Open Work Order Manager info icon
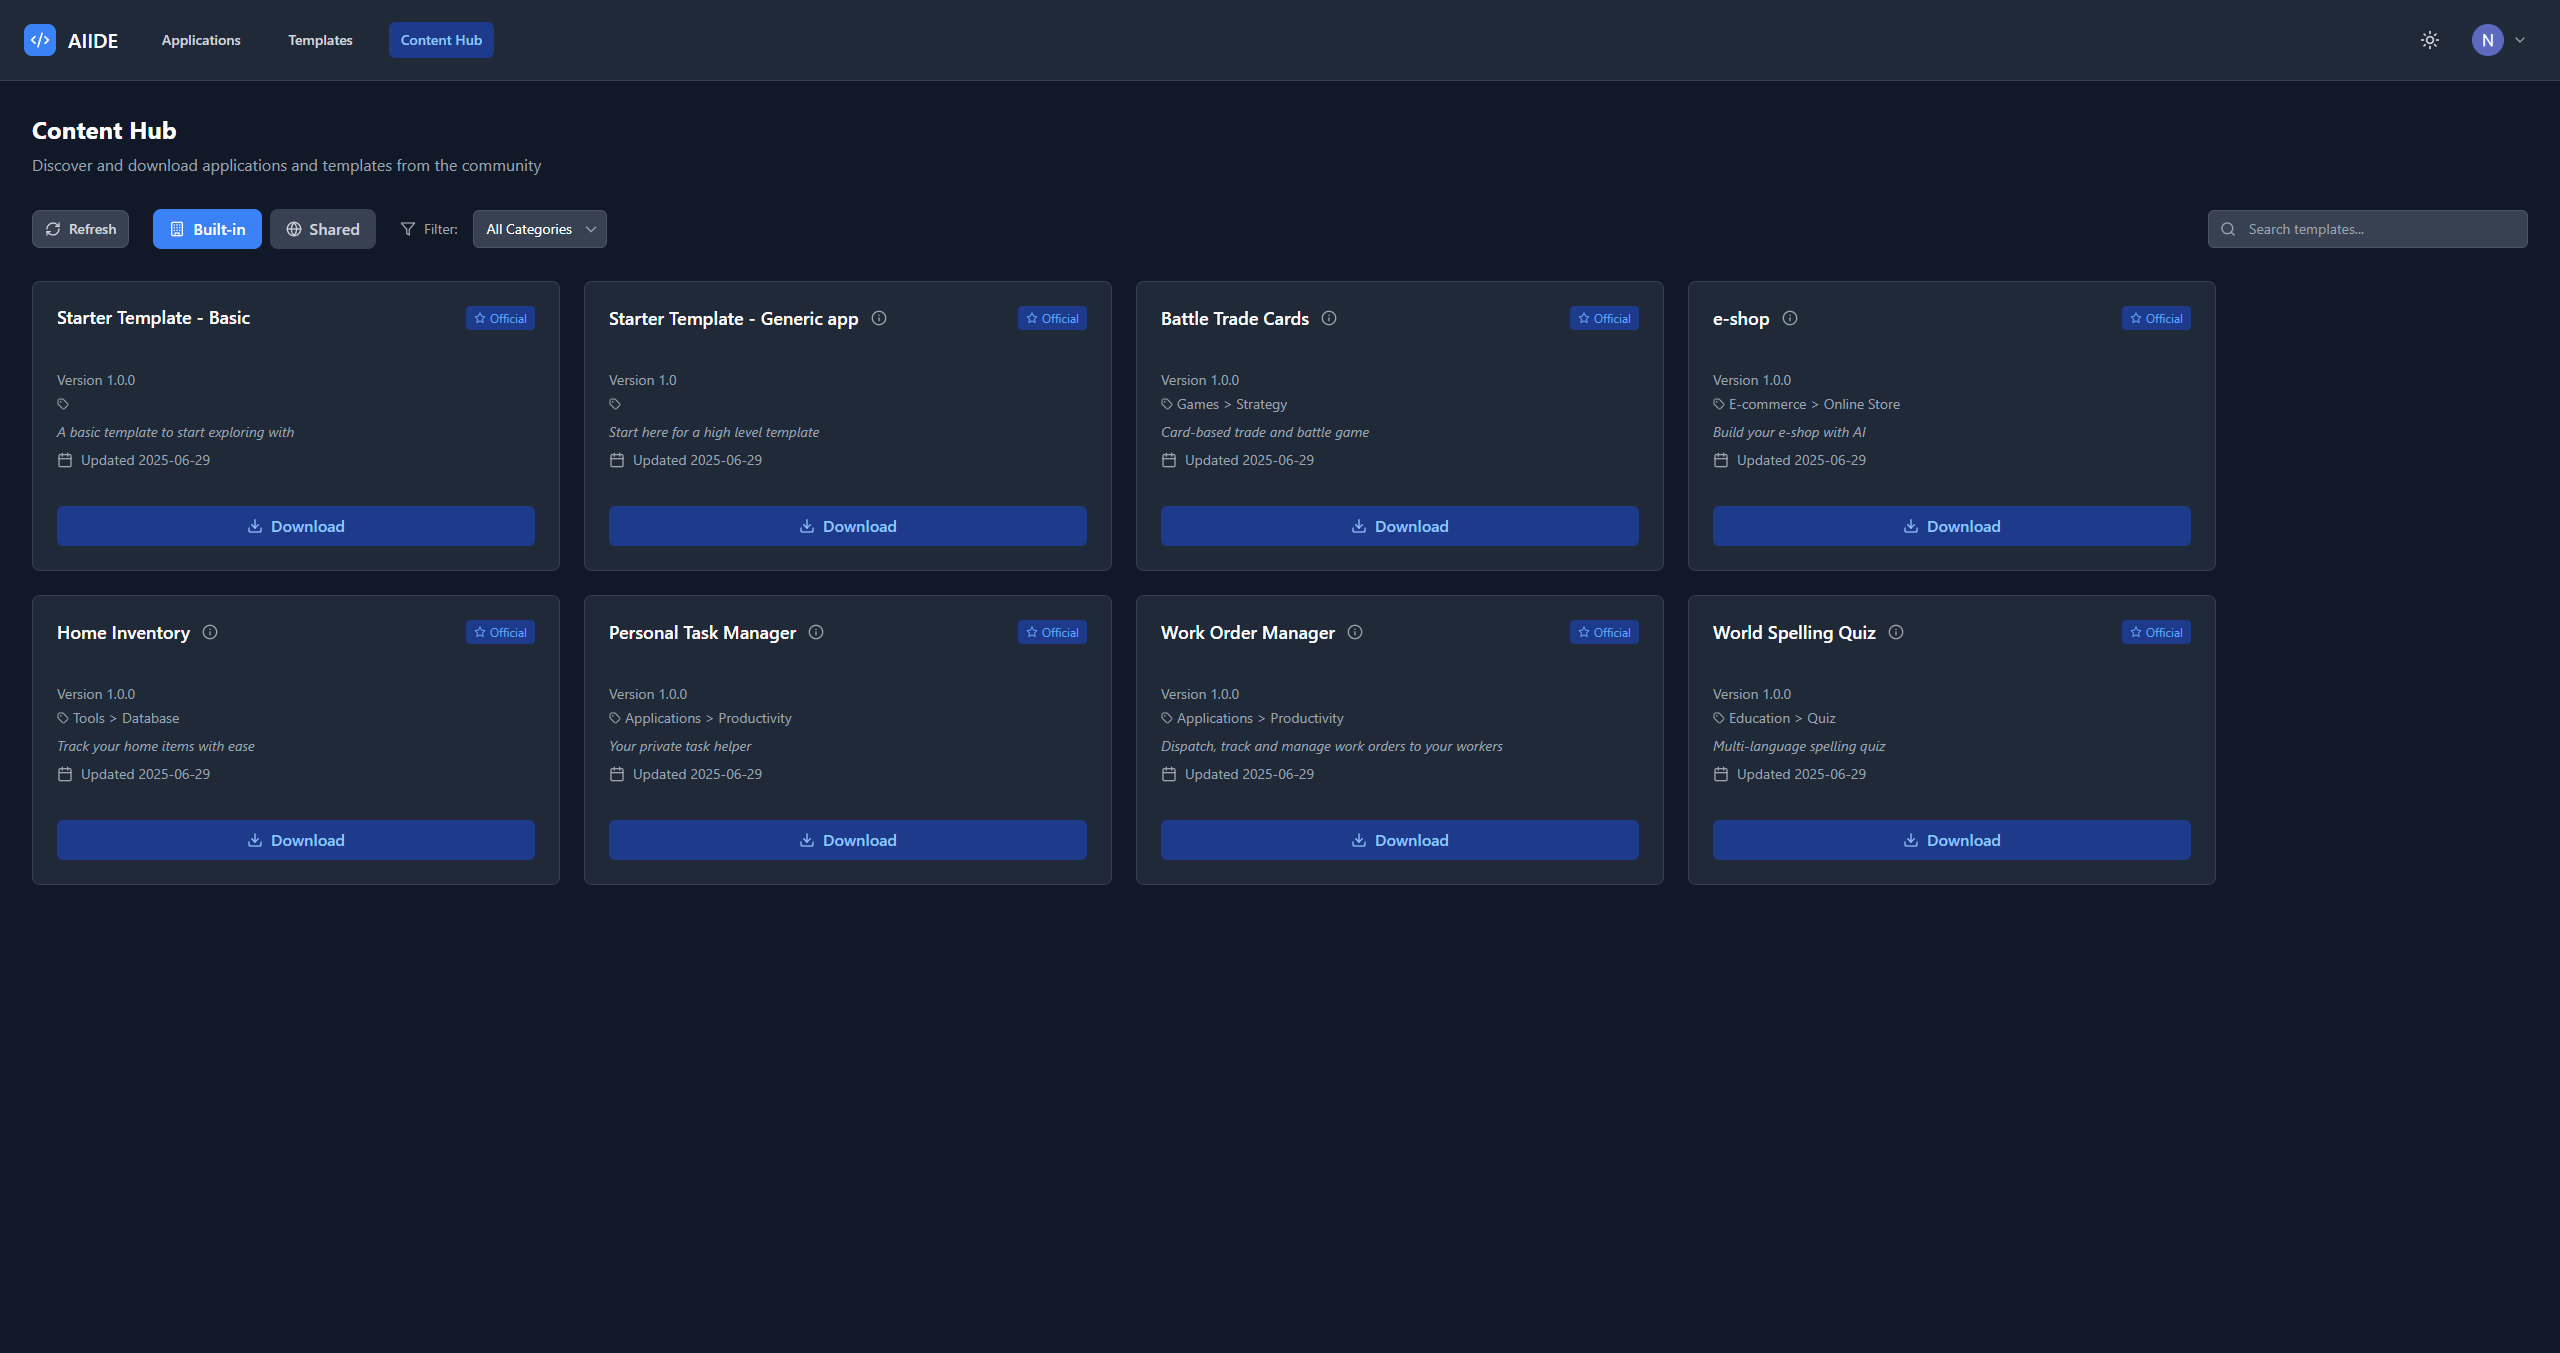 tap(1355, 632)
